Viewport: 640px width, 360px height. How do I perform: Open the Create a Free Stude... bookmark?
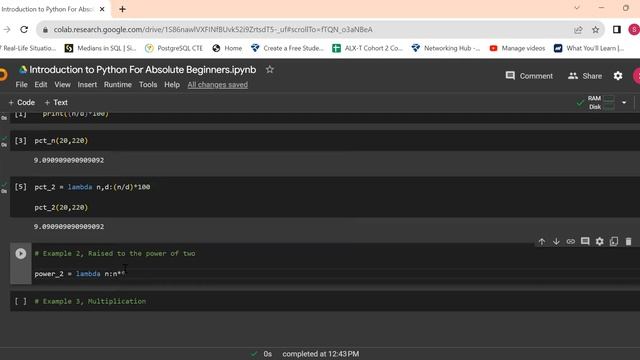(287, 48)
